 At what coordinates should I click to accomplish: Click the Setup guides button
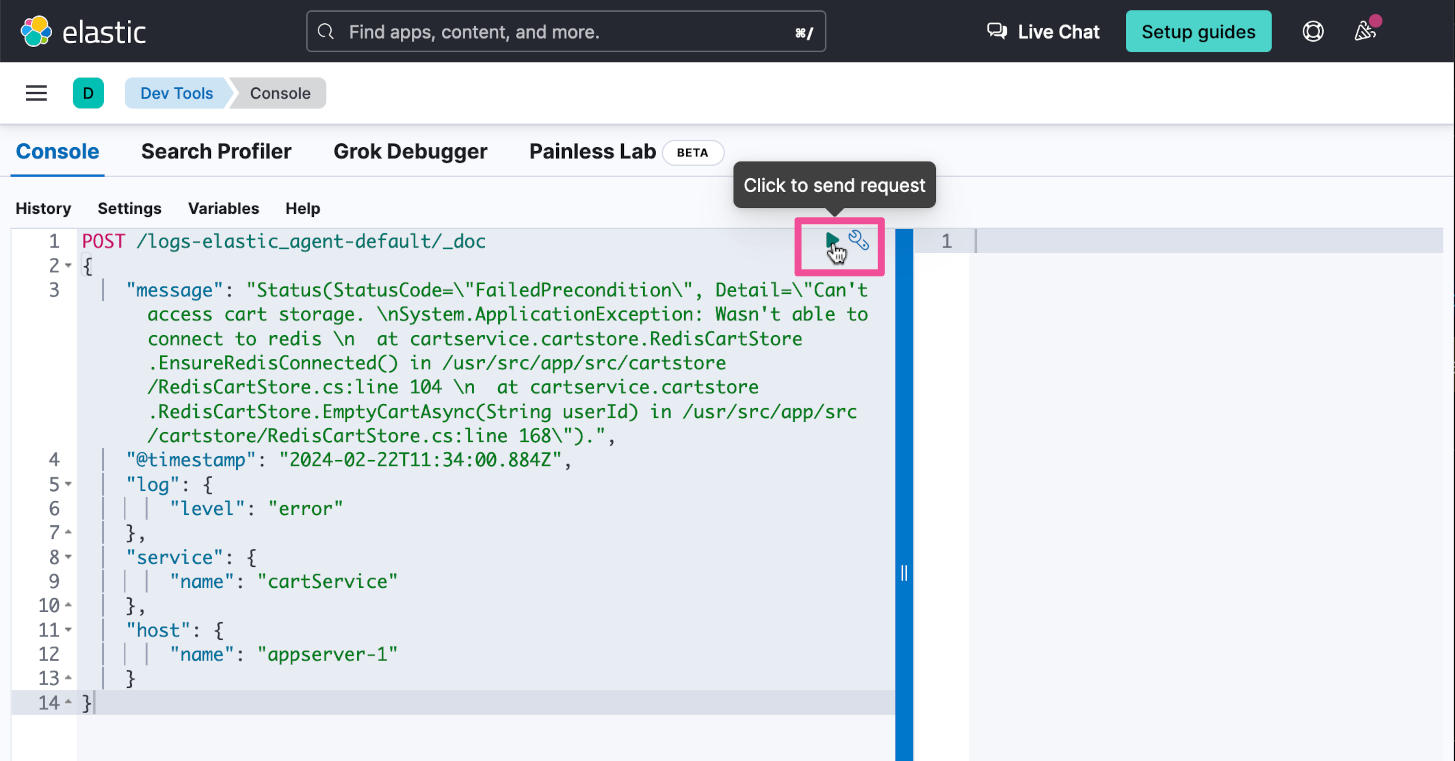1198,32
